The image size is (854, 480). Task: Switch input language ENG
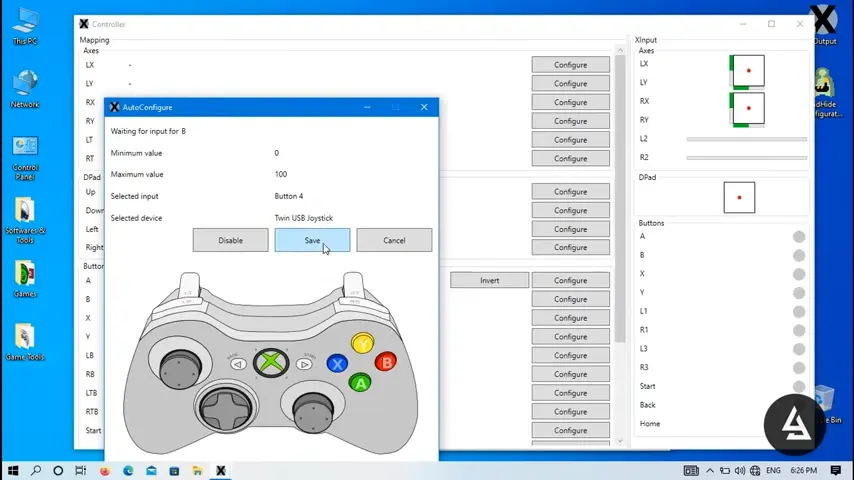point(773,470)
